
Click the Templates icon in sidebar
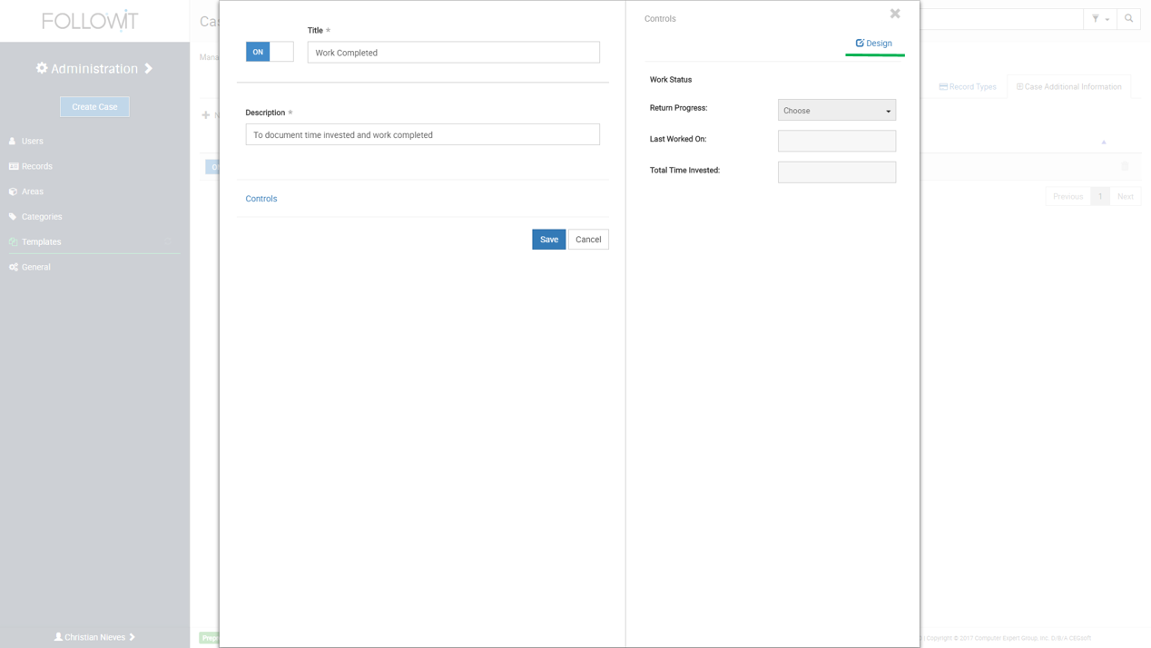pyautogui.click(x=12, y=242)
